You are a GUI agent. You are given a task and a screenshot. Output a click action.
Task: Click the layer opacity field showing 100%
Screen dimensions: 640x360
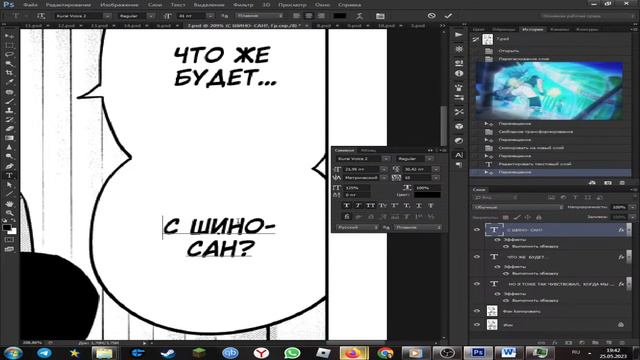[x=619, y=207]
